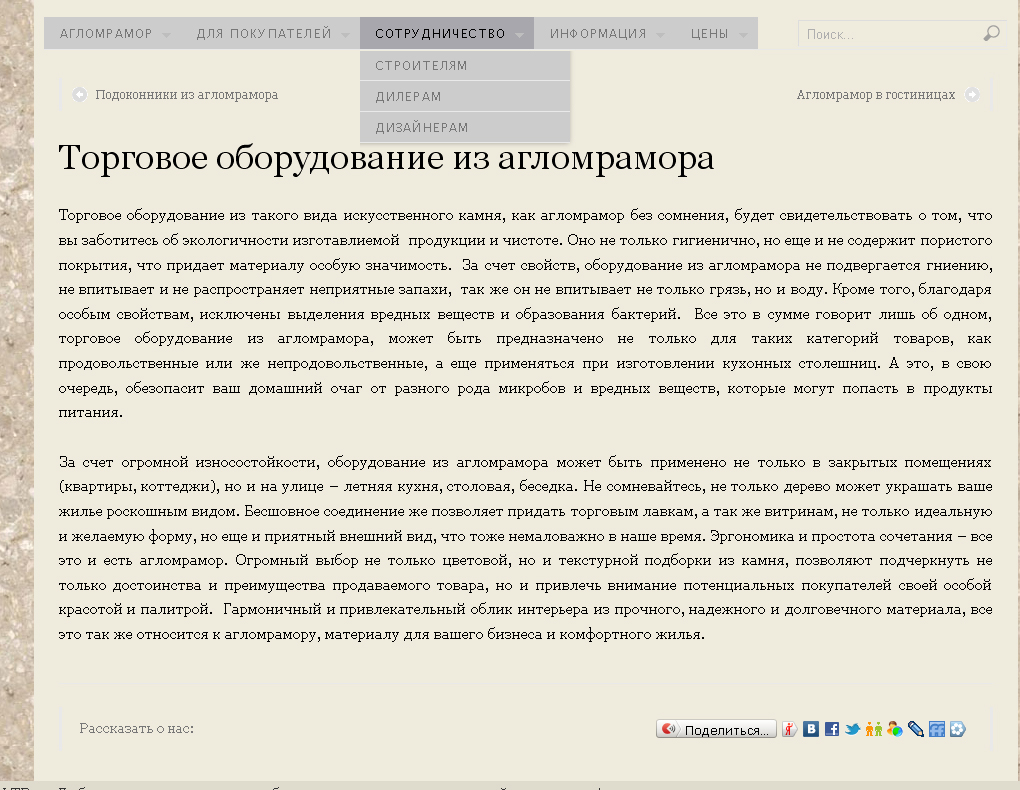Image resolution: width=1020 pixels, height=790 pixels.
Task: Open the Сотрудничество menu item
Action: click(440, 34)
